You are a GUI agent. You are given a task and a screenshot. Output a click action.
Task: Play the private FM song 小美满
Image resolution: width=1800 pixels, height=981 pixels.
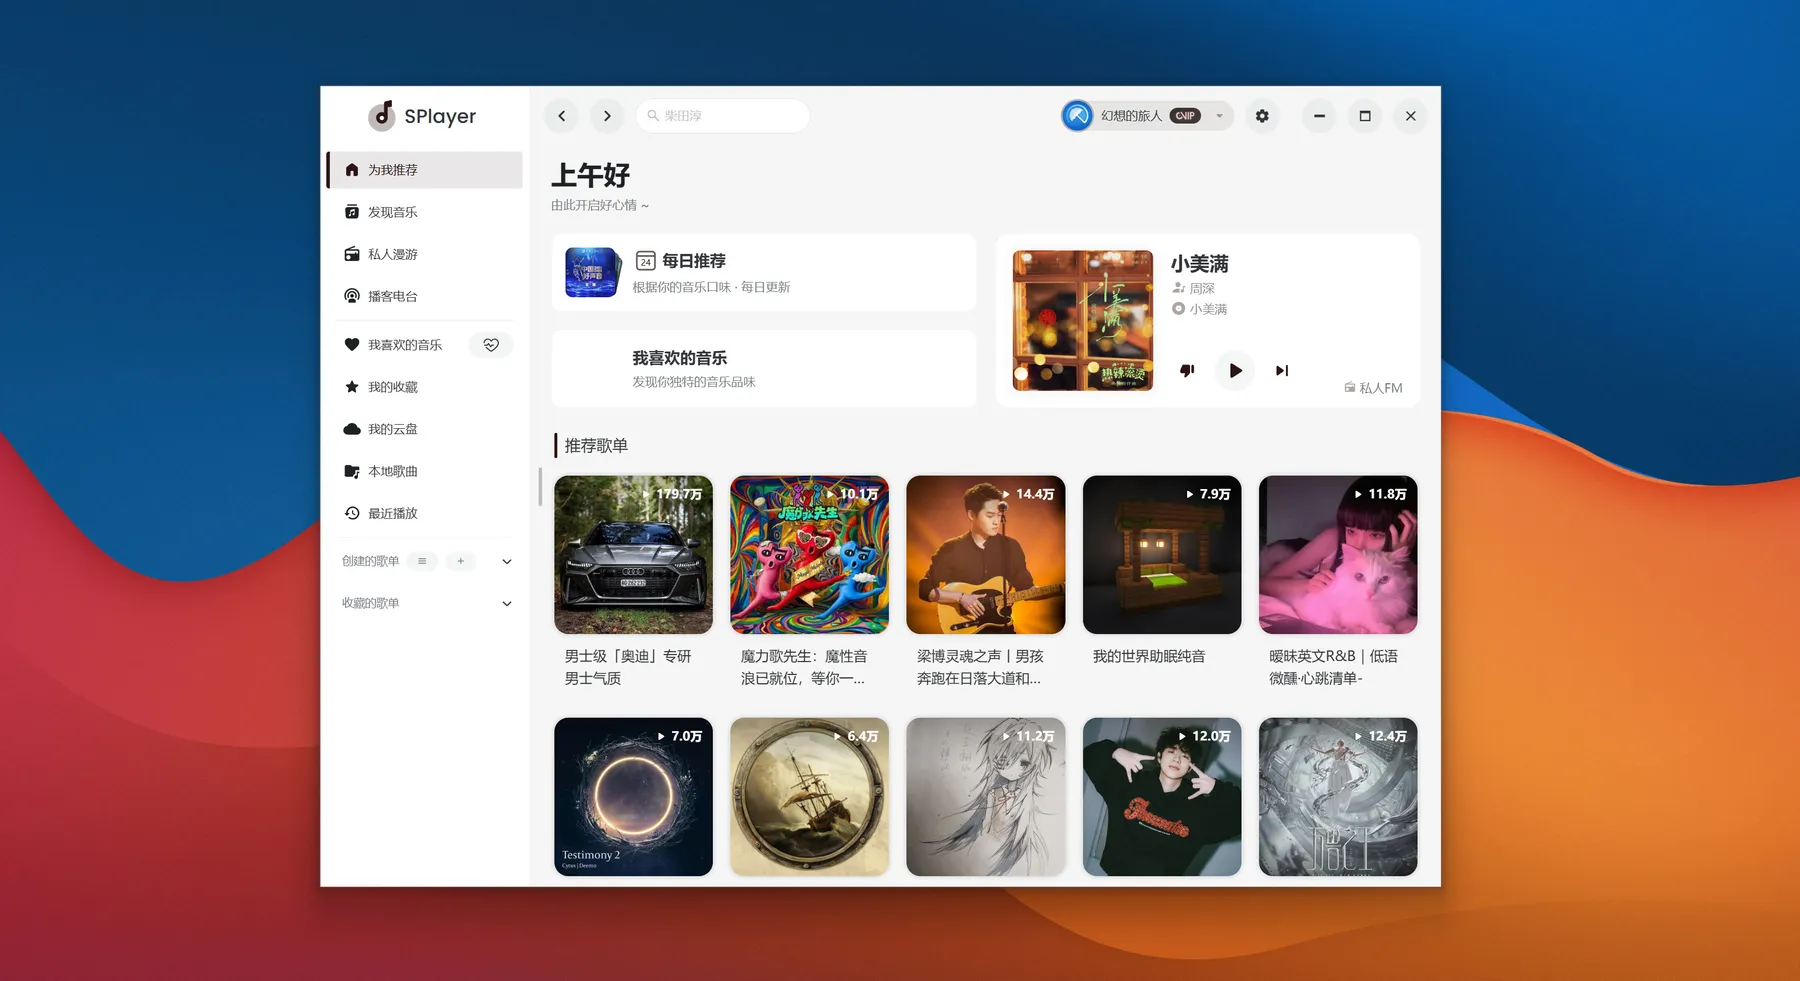coord(1235,371)
